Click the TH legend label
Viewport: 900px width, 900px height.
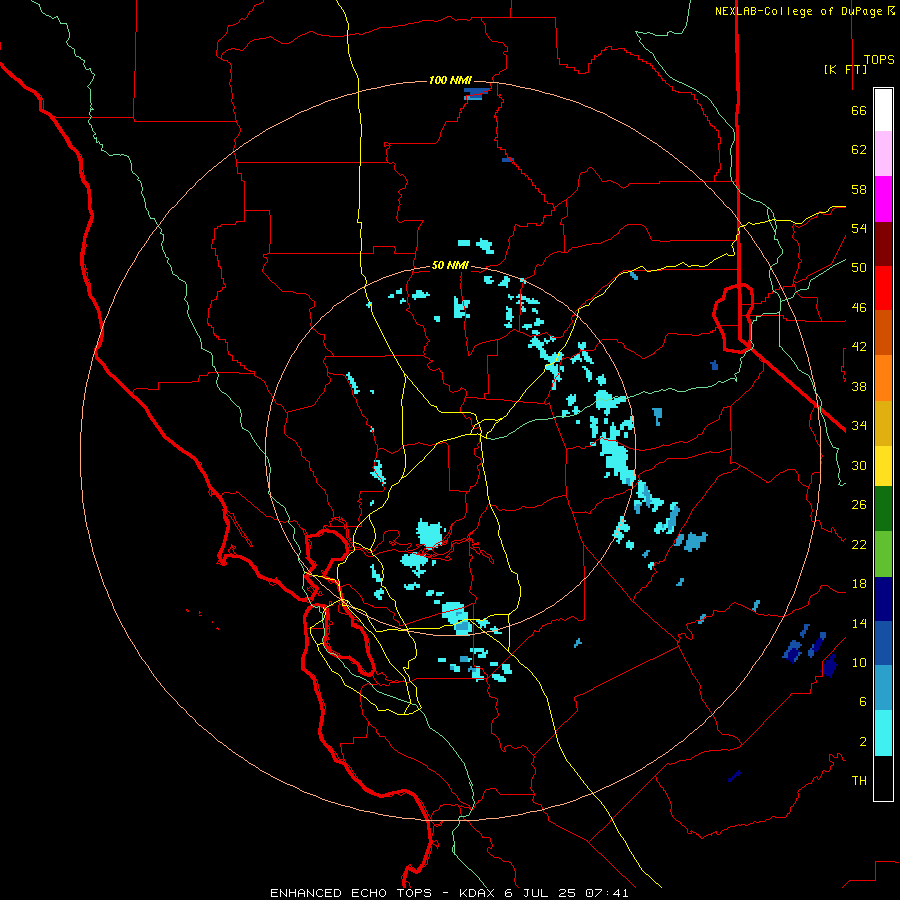[x=859, y=781]
